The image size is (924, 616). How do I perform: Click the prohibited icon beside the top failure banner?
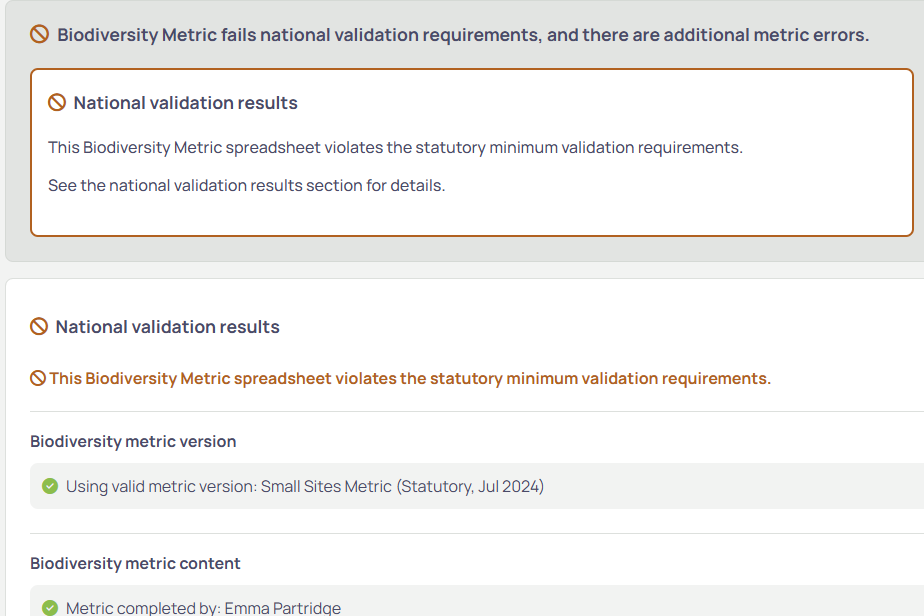pos(39,34)
